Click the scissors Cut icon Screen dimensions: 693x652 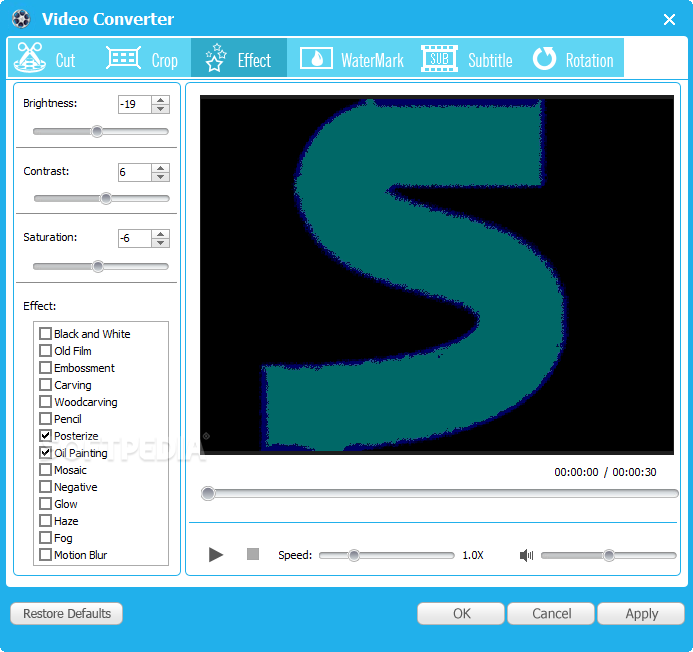tap(30, 57)
